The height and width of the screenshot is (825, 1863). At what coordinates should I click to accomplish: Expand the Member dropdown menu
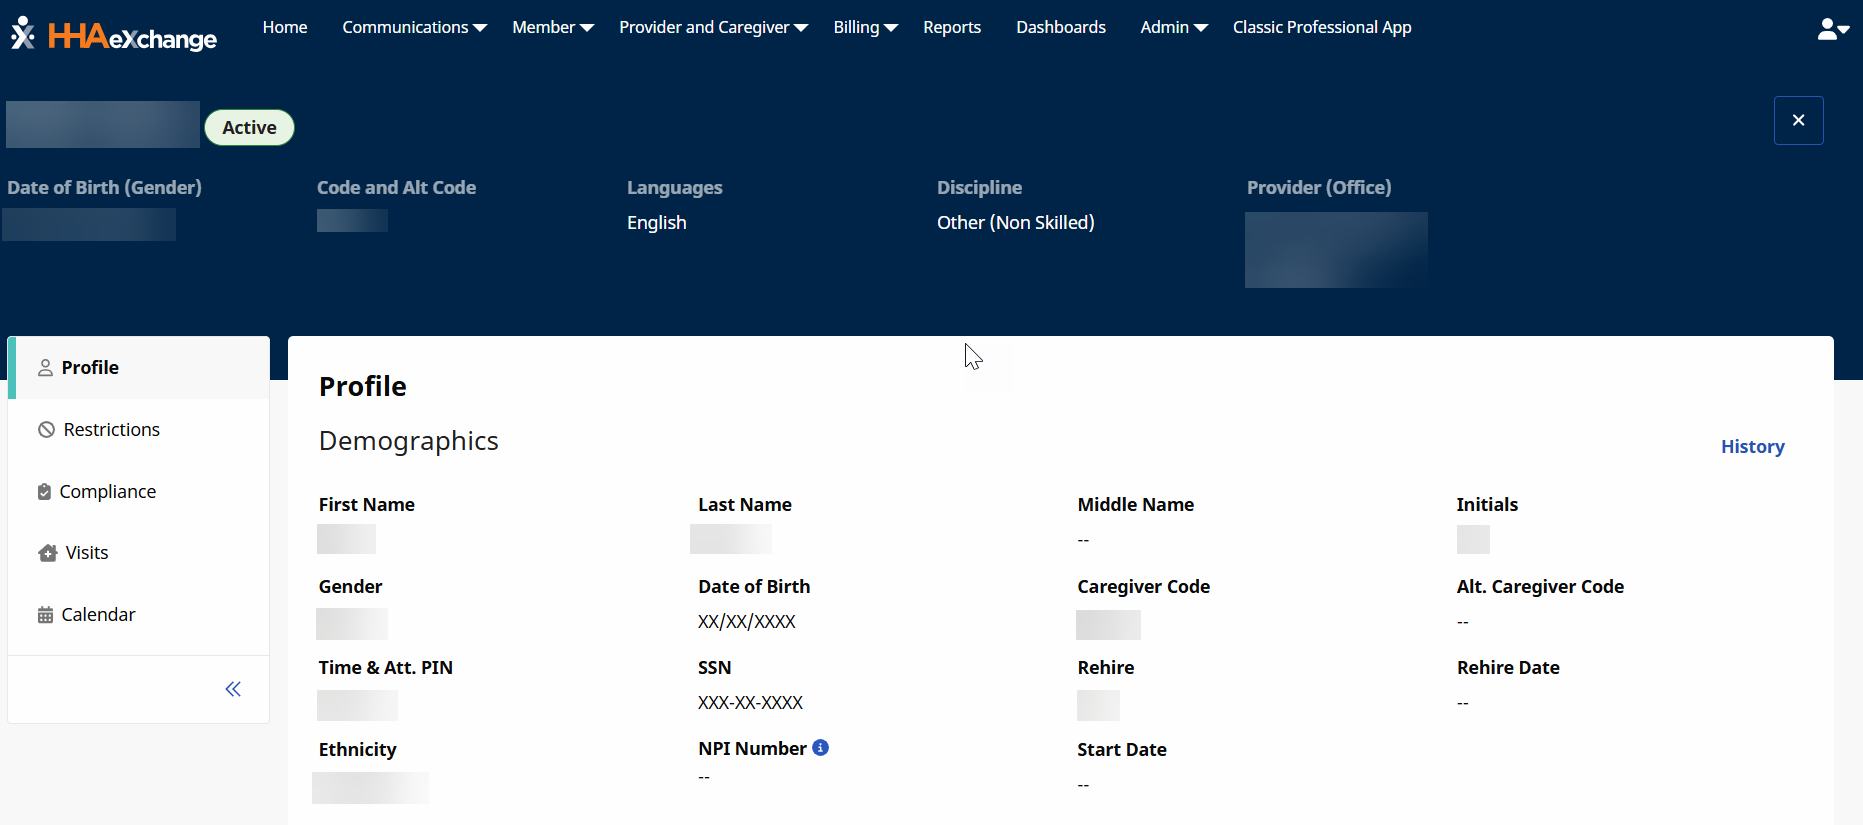(x=552, y=28)
